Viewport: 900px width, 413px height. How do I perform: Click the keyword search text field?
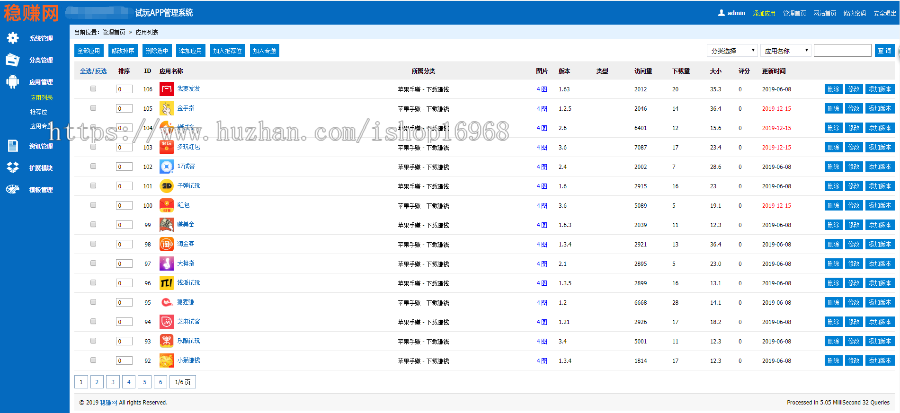click(x=843, y=50)
